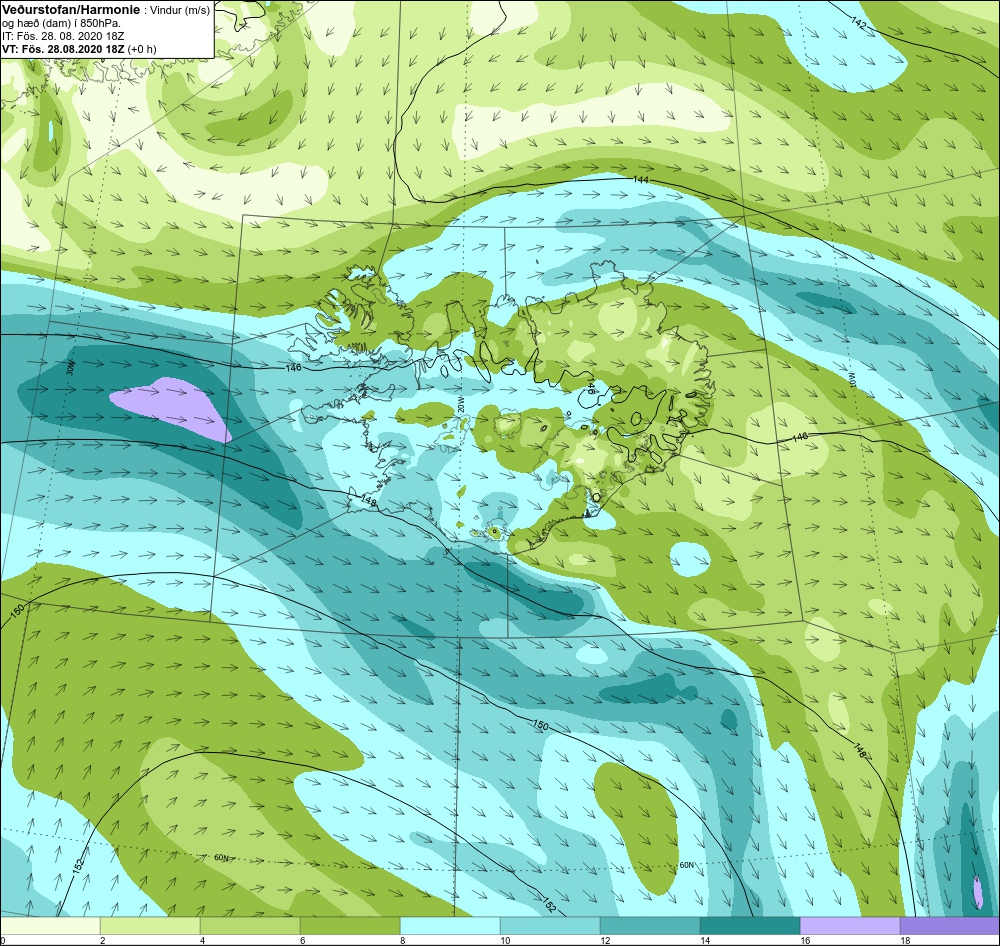The image size is (1000, 946).
Task: Click the '60N' latitude label at lower left
Action: pyautogui.click(x=221, y=858)
